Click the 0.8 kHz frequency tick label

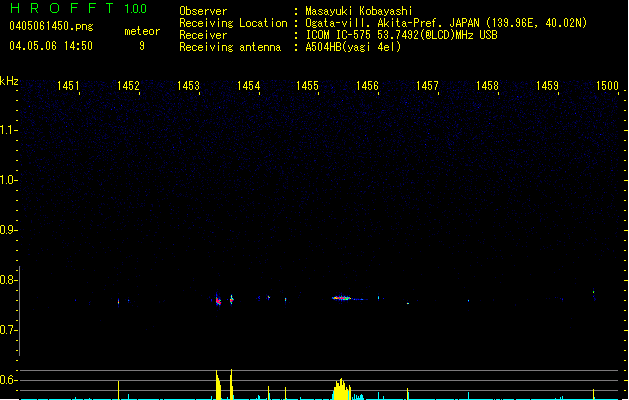point(7,280)
